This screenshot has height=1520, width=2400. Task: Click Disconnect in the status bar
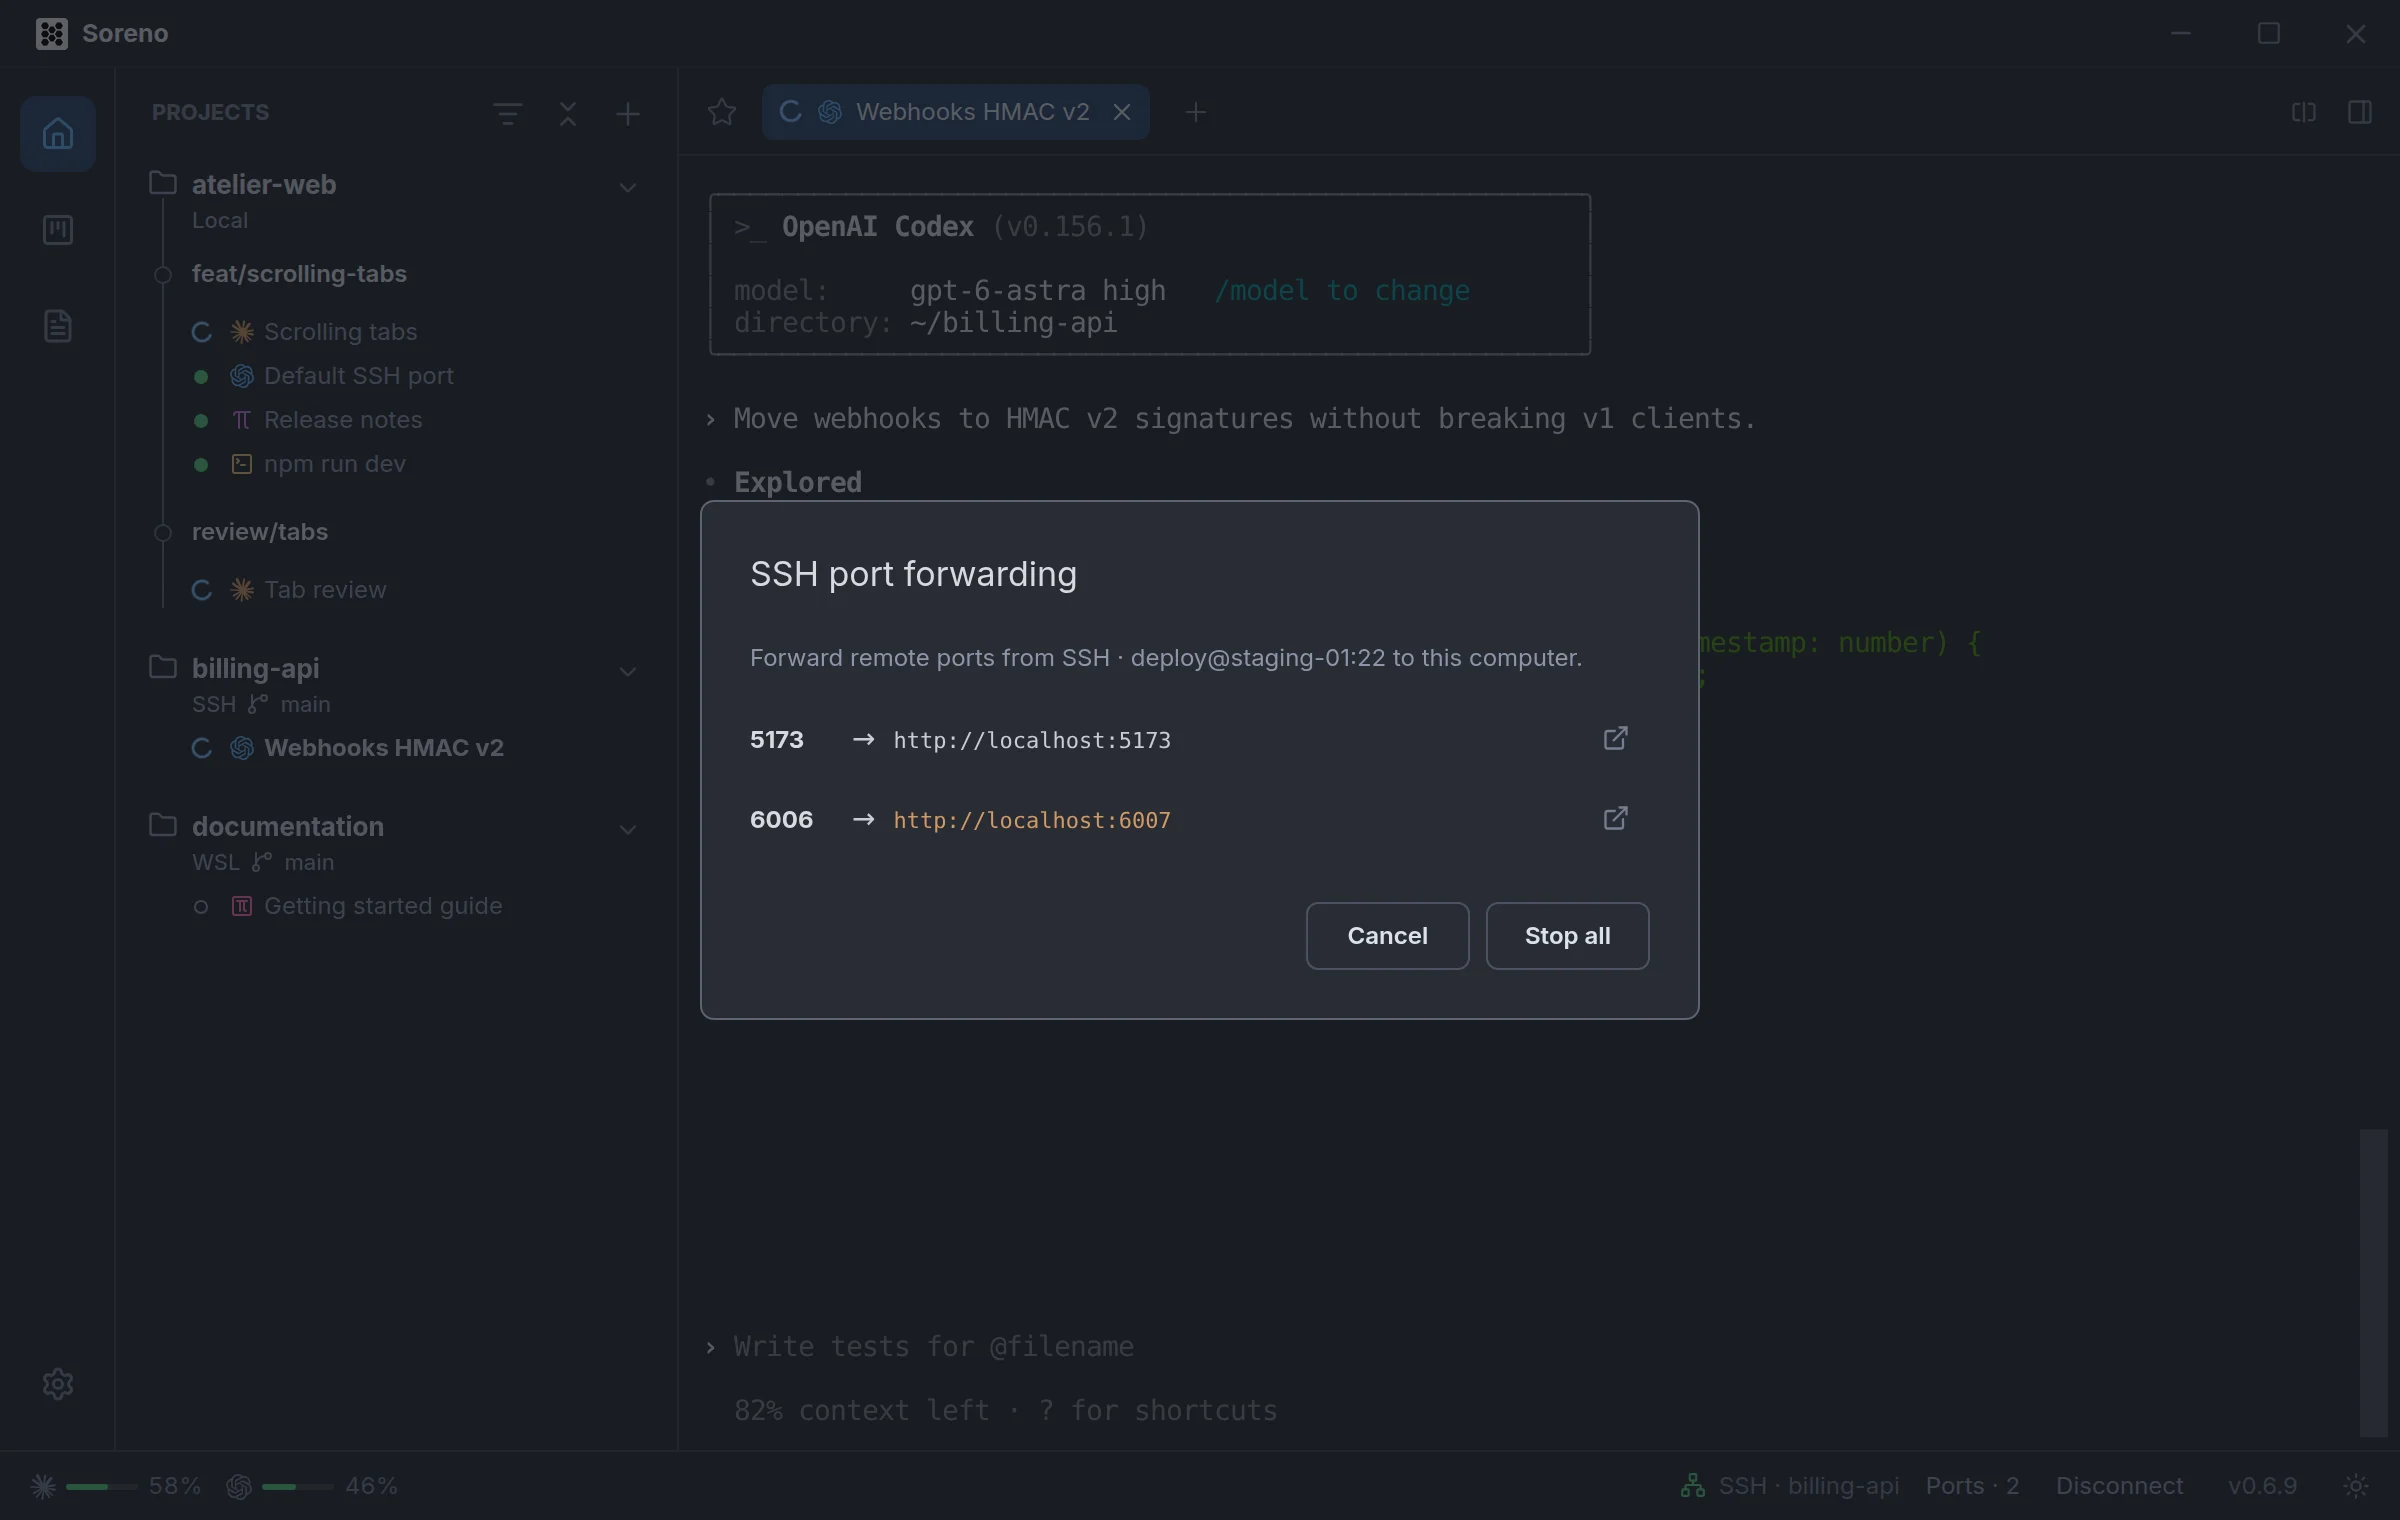2119,1486
